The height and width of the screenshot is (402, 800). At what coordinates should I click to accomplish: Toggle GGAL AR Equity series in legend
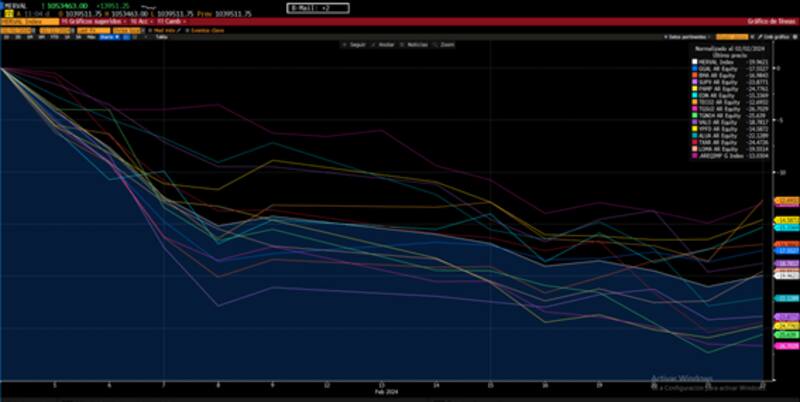[717, 66]
